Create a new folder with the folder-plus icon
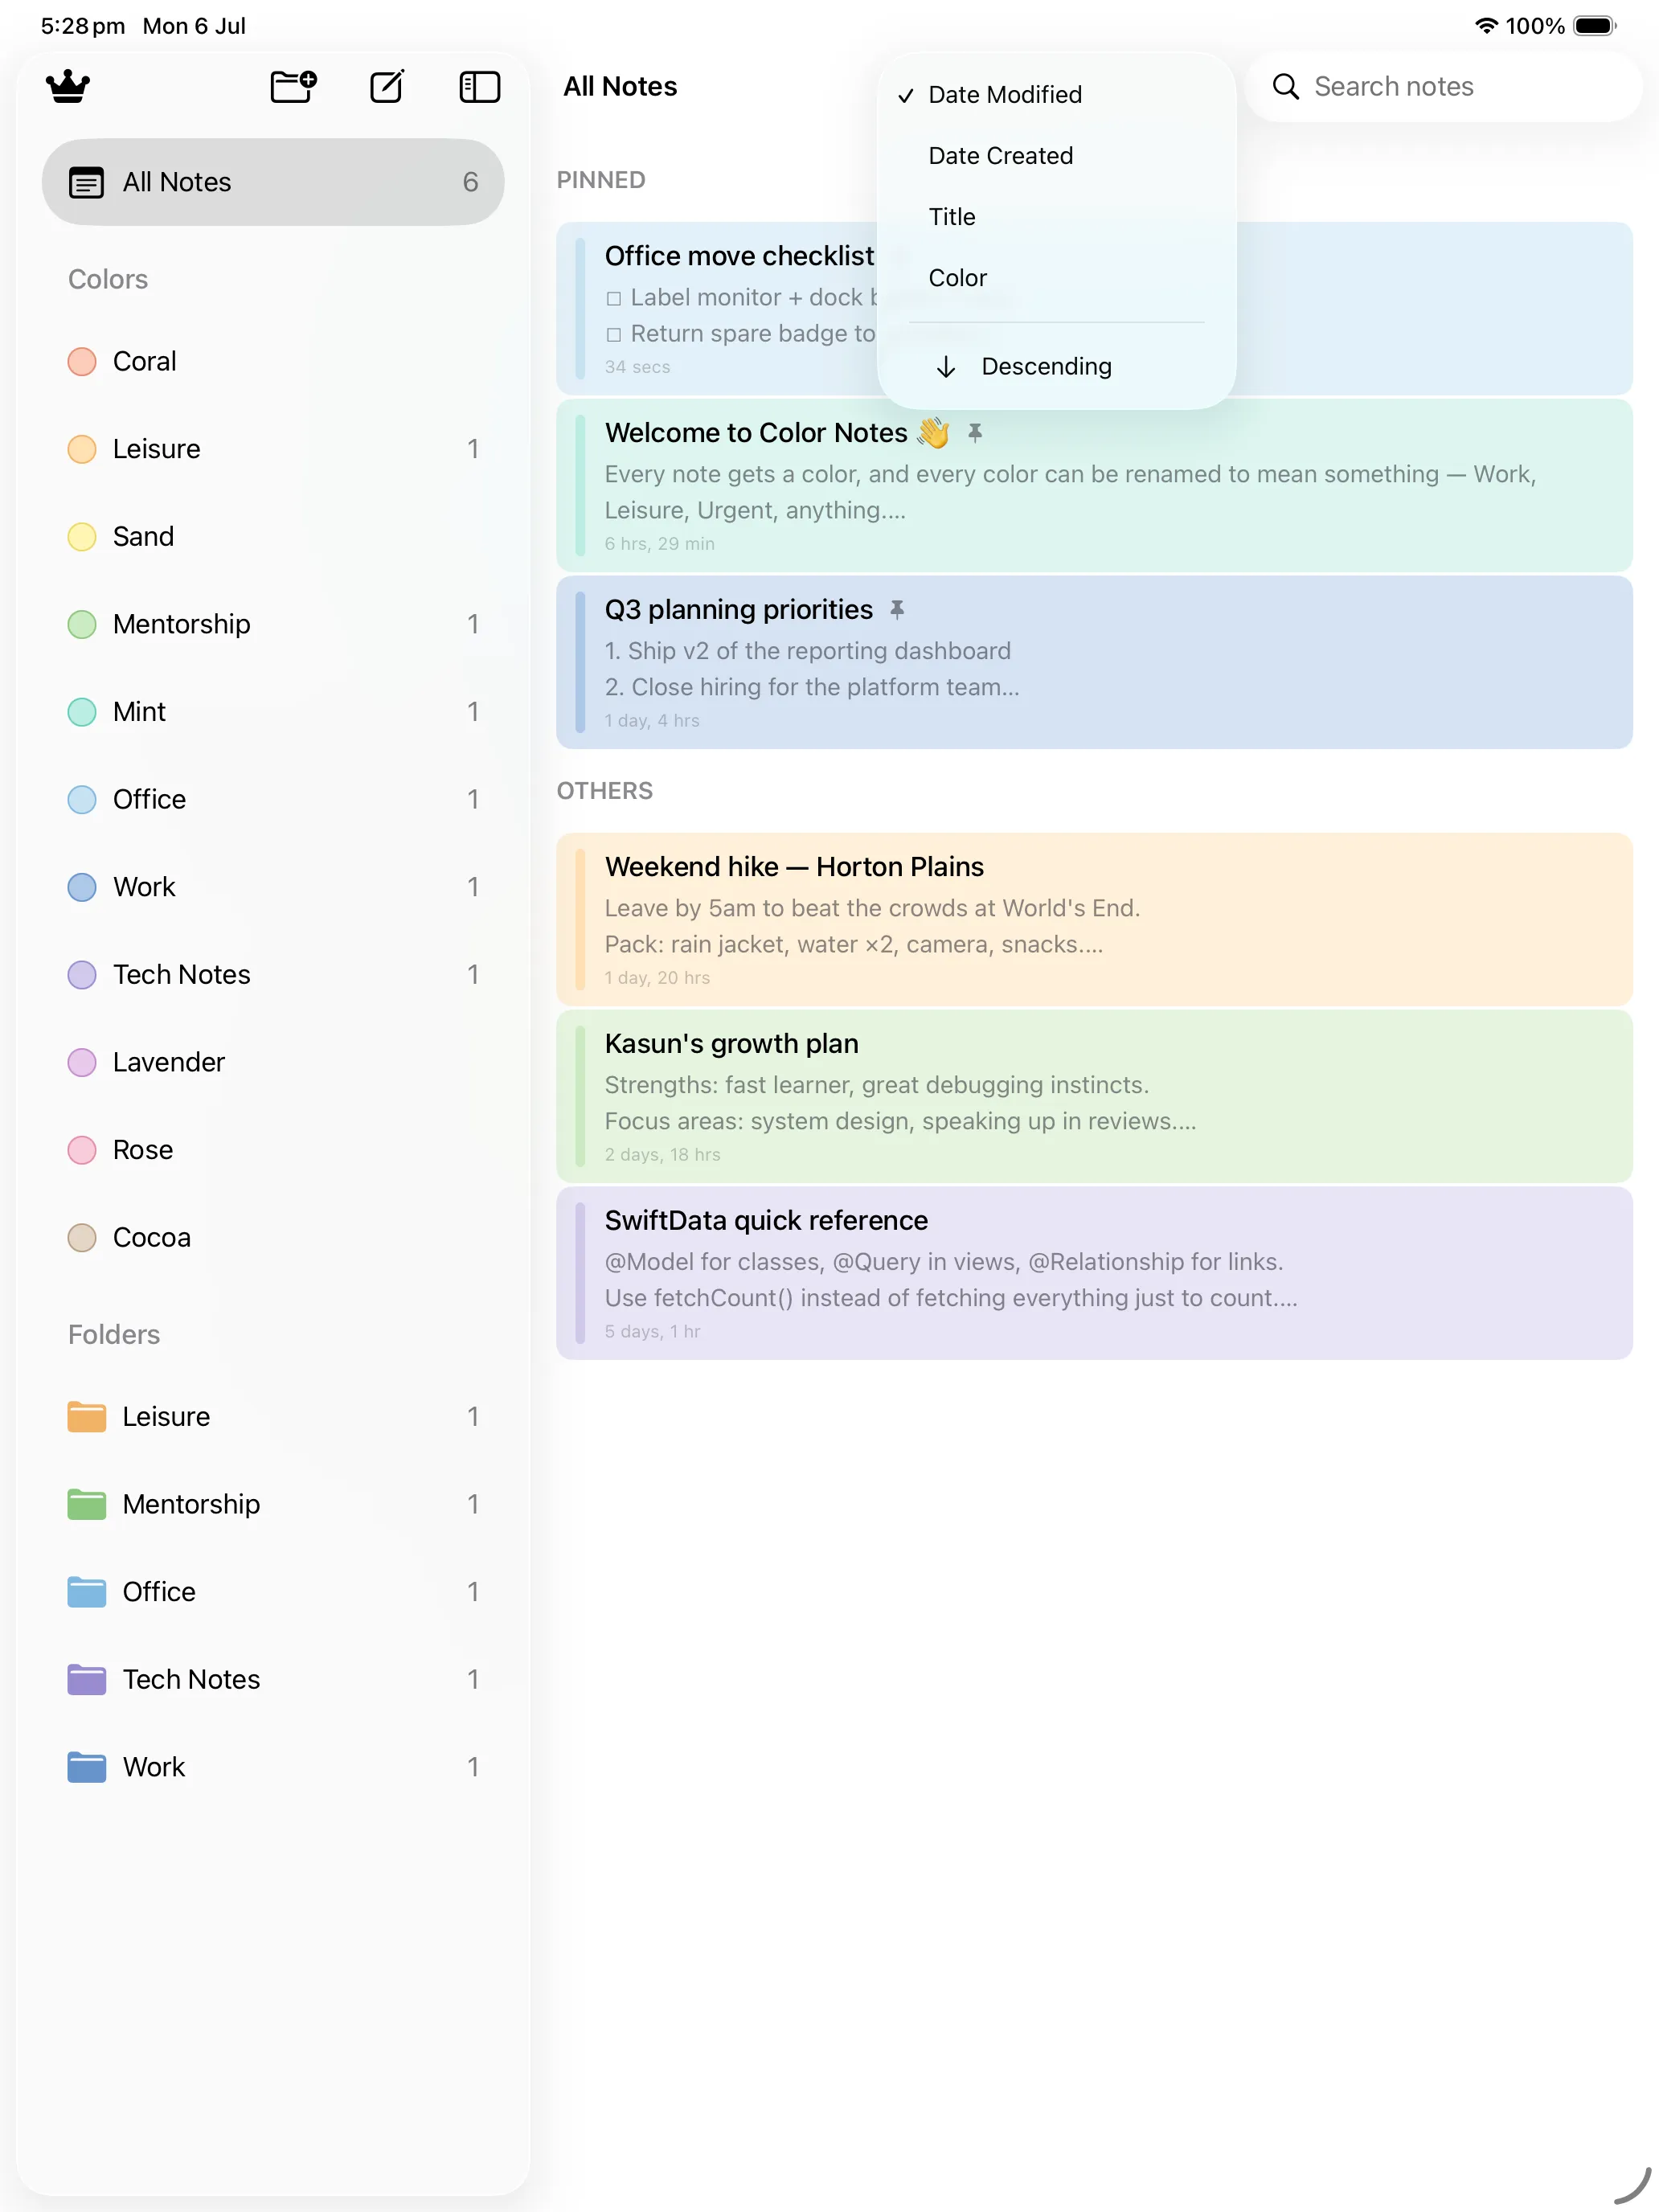Image resolution: width=1659 pixels, height=2212 pixels. (x=294, y=87)
